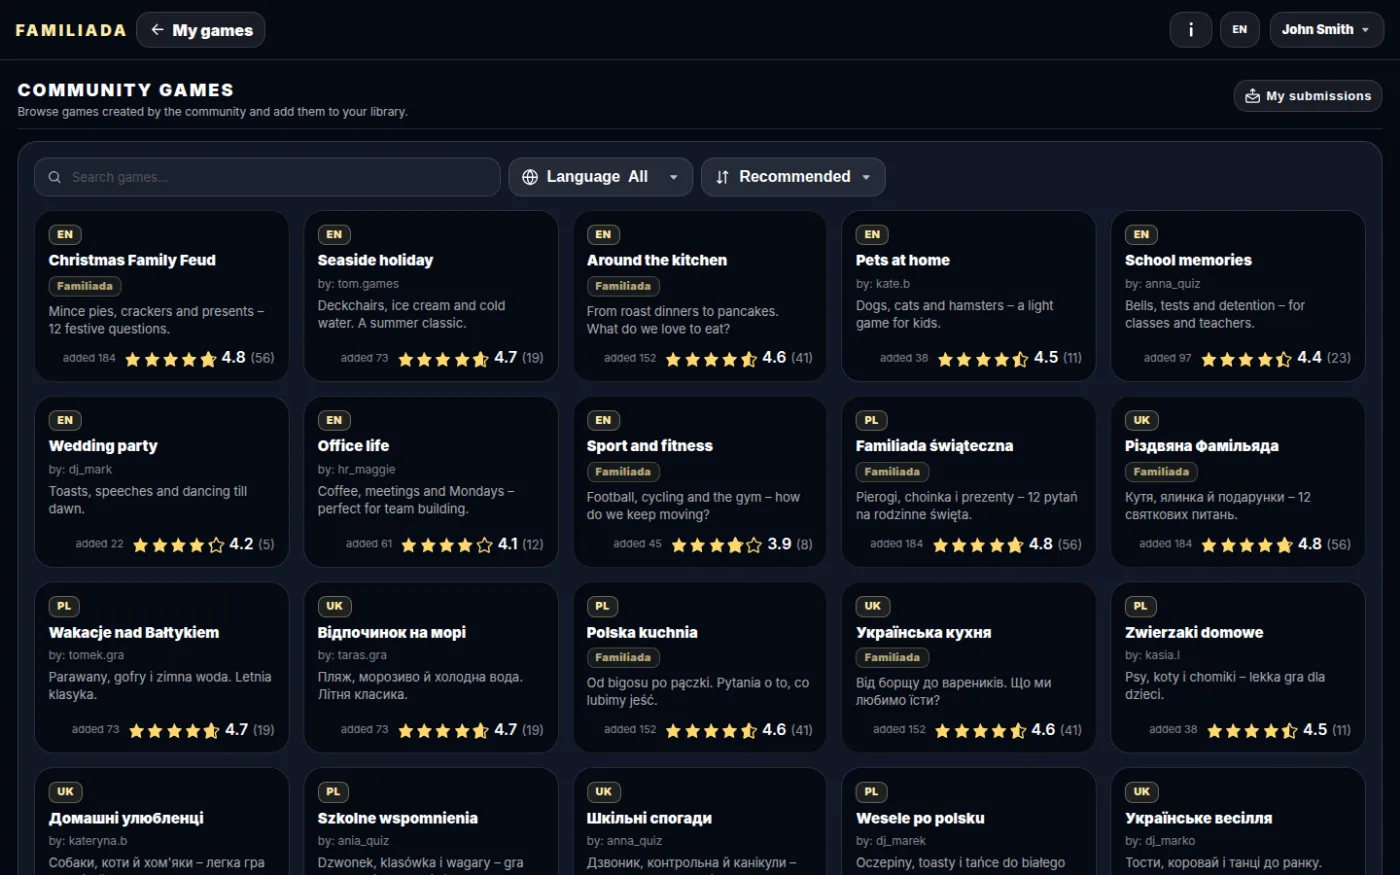This screenshot has width=1400, height=875.
Task: Click the FAMILIADA logo
Action: (71, 30)
